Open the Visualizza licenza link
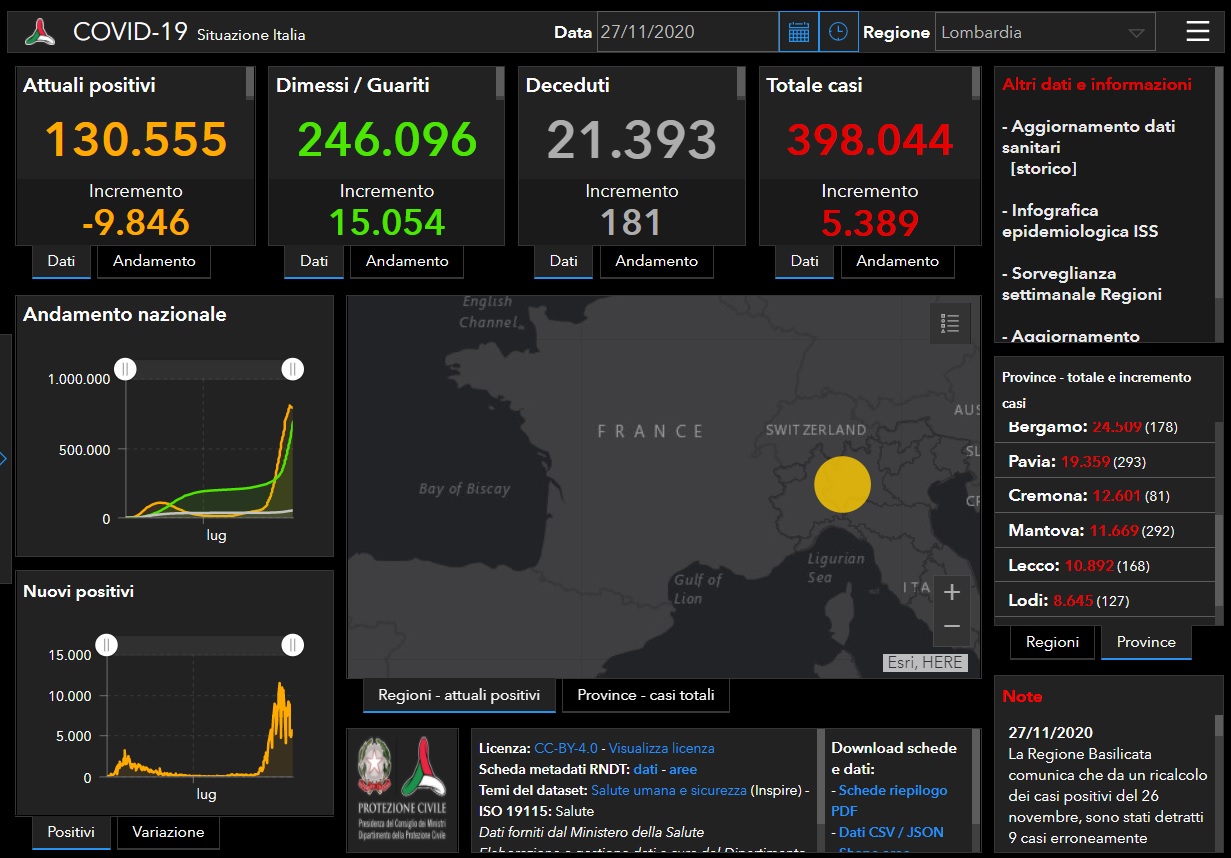Image resolution: width=1231 pixels, height=858 pixels. point(661,748)
